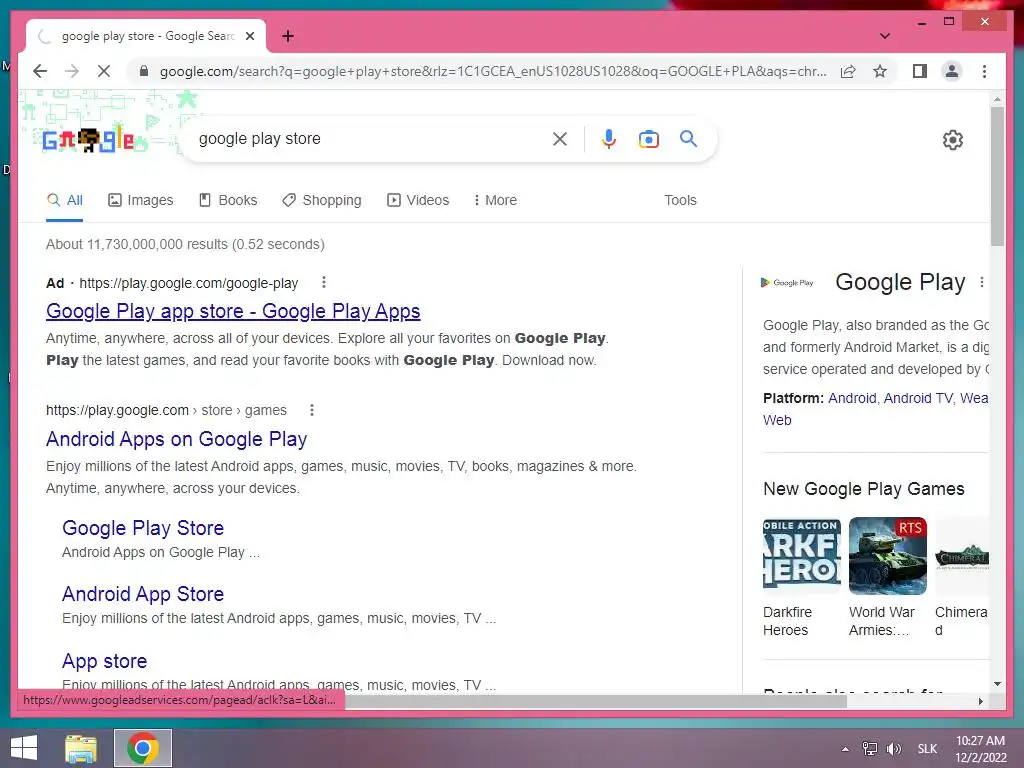Start voice search with the microphone

coord(609,138)
